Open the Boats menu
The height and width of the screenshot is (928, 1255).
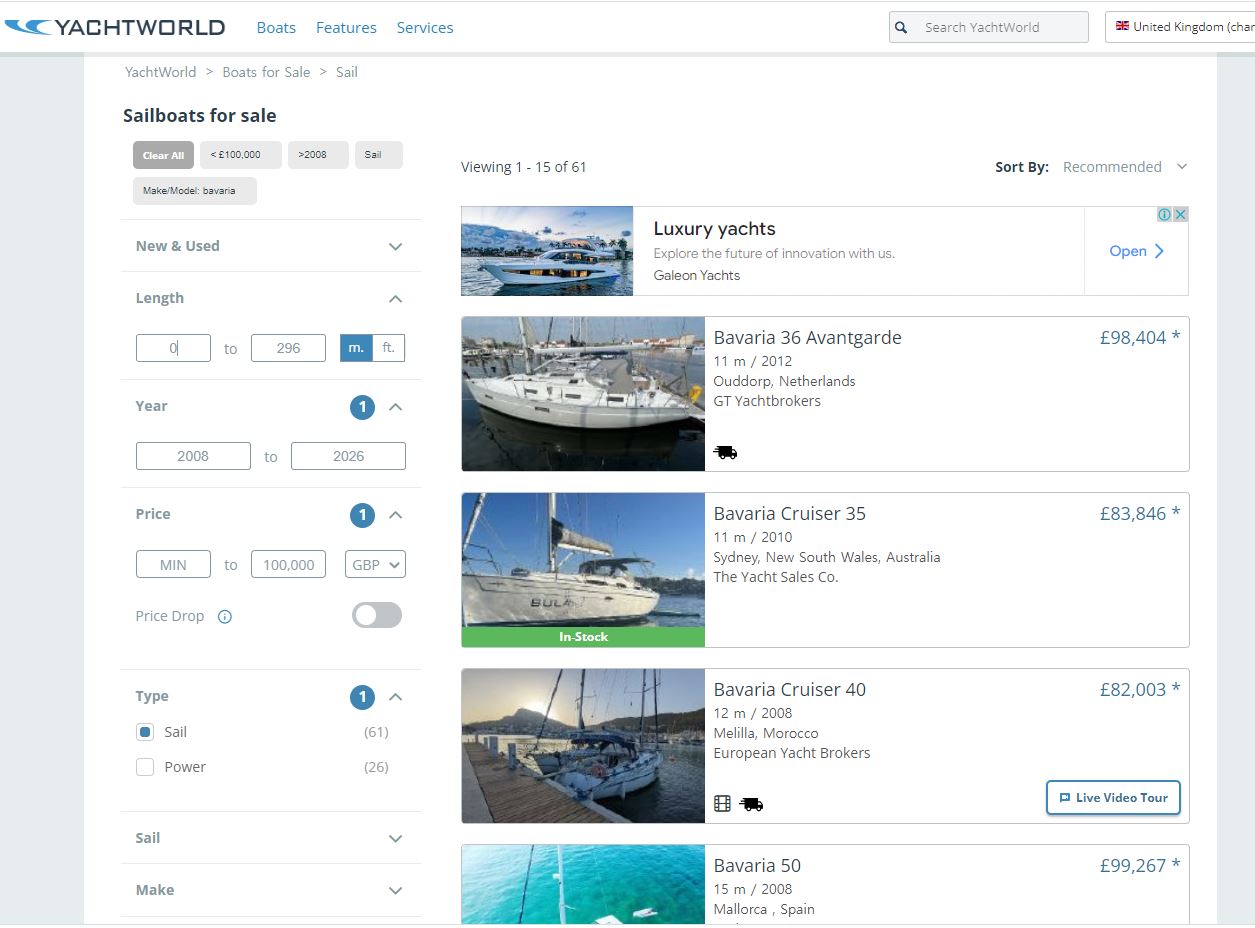coord(276,27)
